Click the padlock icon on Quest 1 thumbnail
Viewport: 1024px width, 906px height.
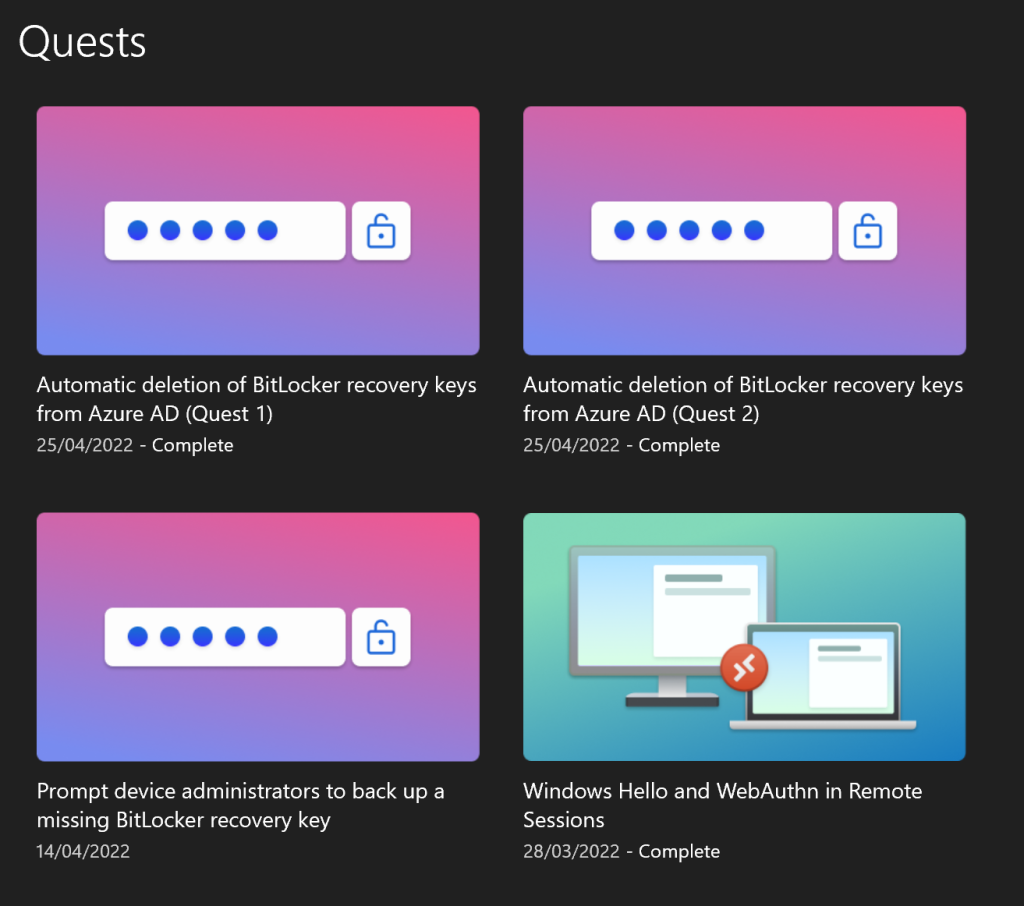381,231
